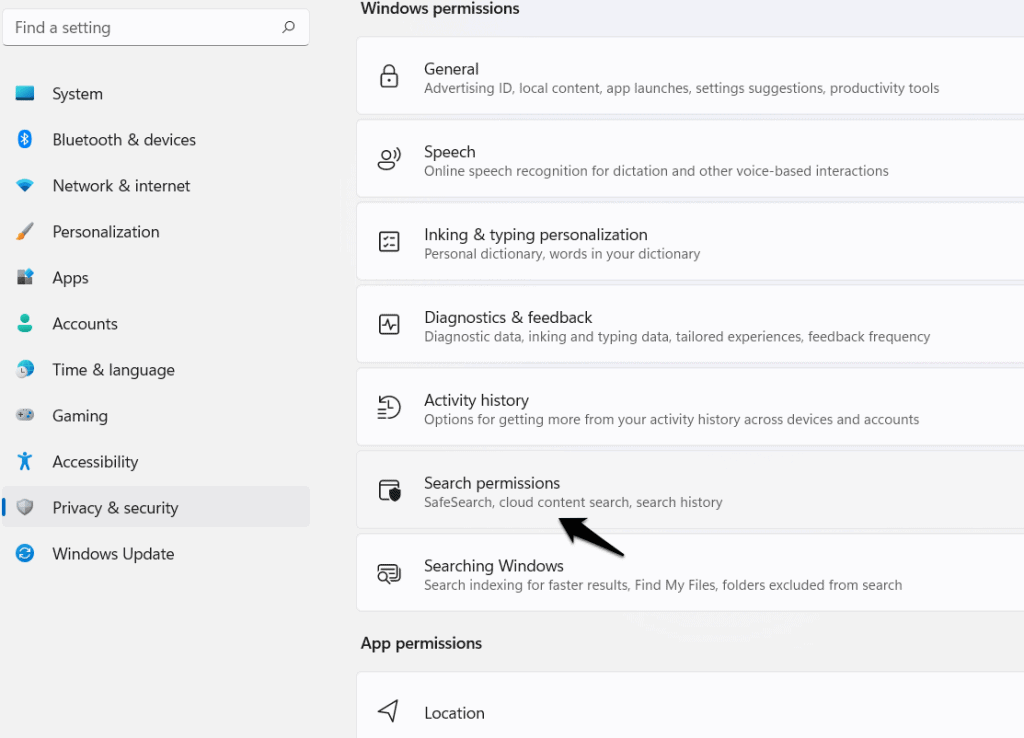Click the Activity history clock icon

pos(389,407)
